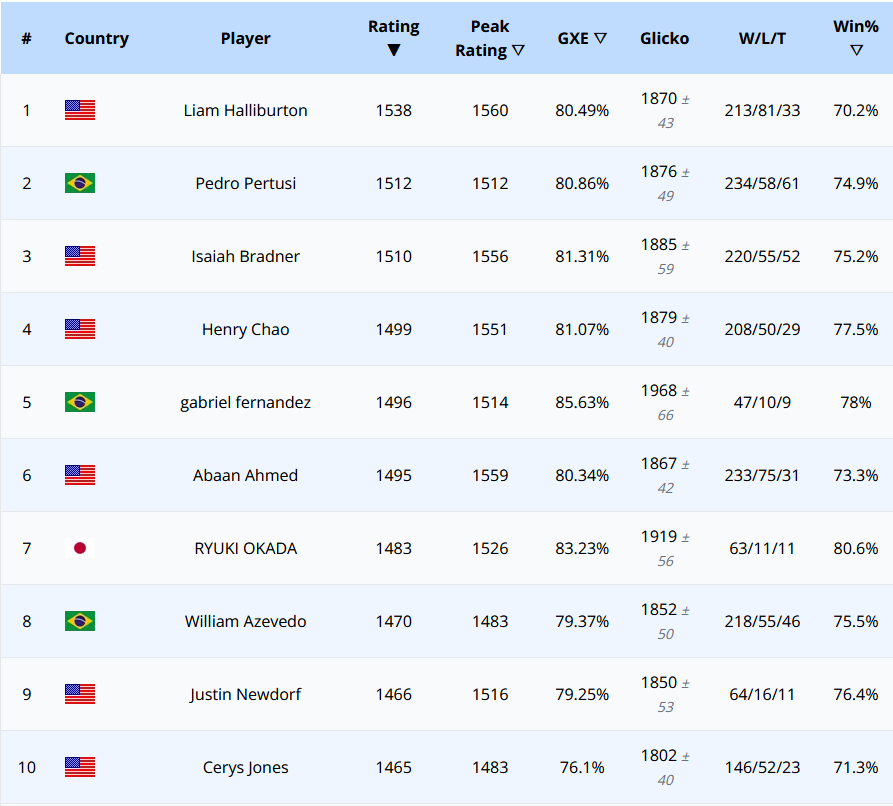Select player RYUKI OKADA

coord(245,548)
